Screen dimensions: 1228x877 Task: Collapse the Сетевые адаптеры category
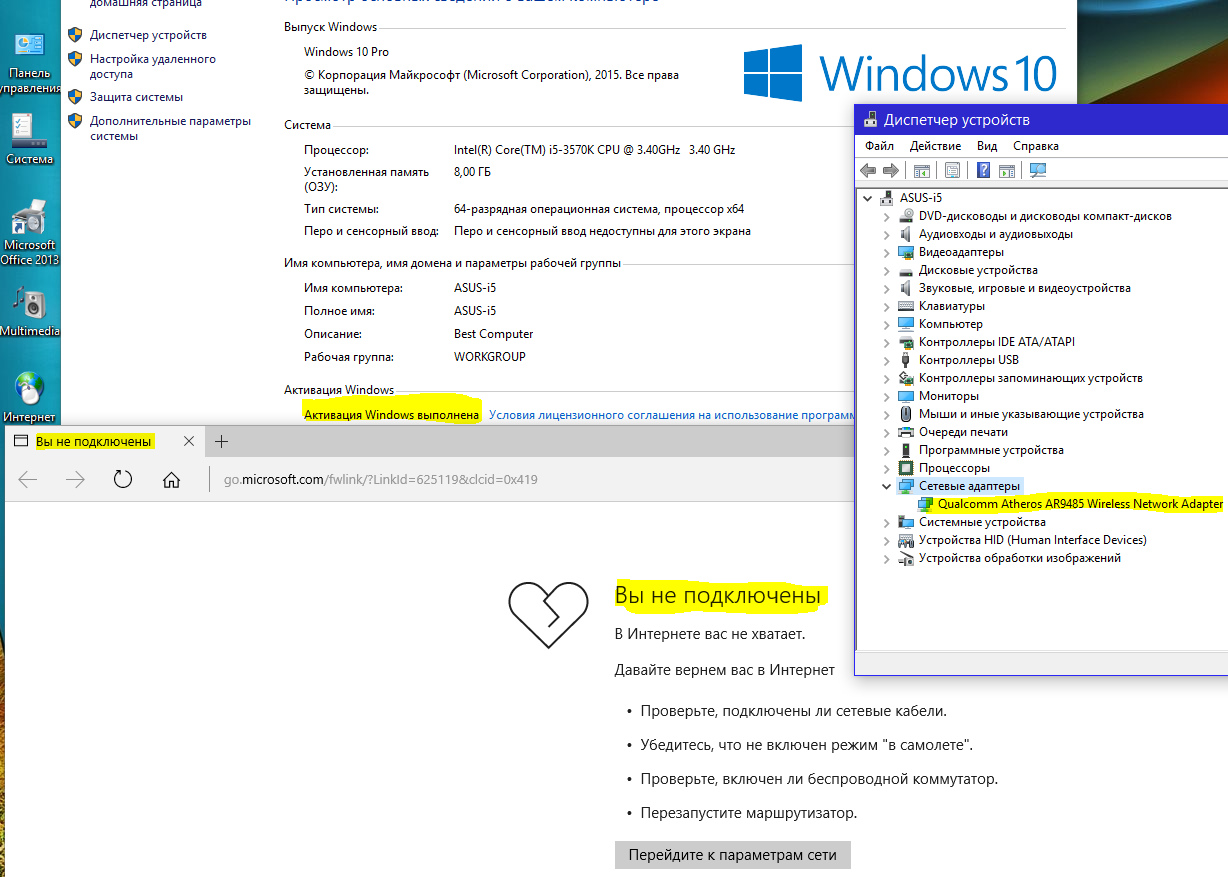click(x=886, y=486)
